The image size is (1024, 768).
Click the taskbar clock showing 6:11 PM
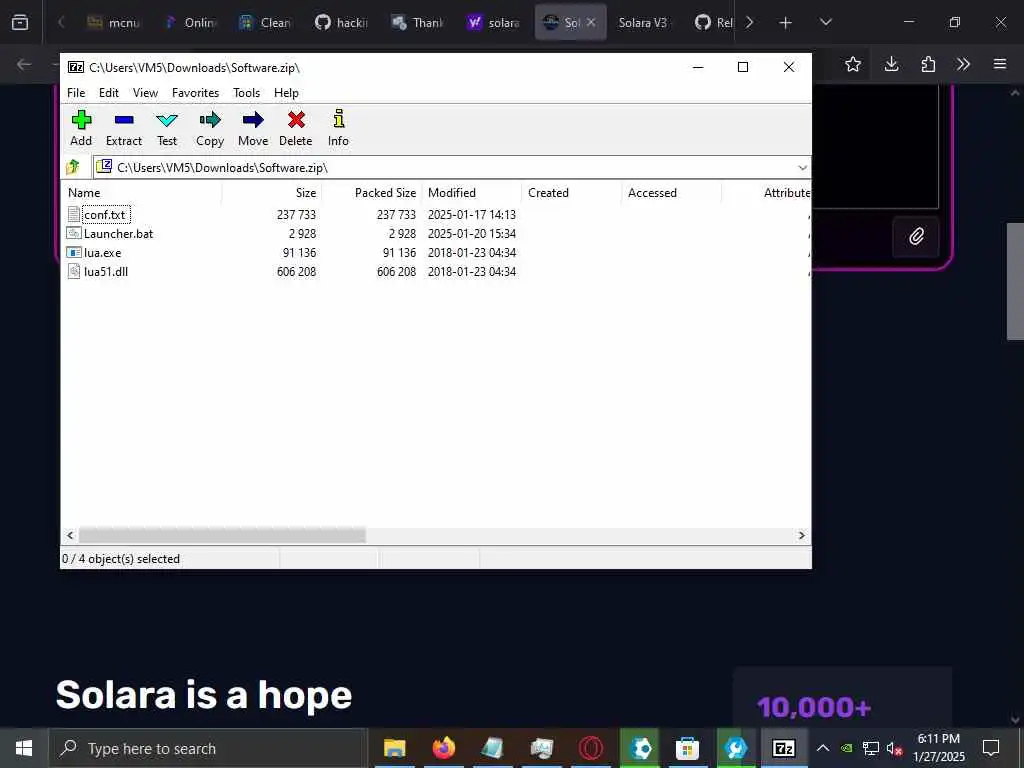pos(938,748)
